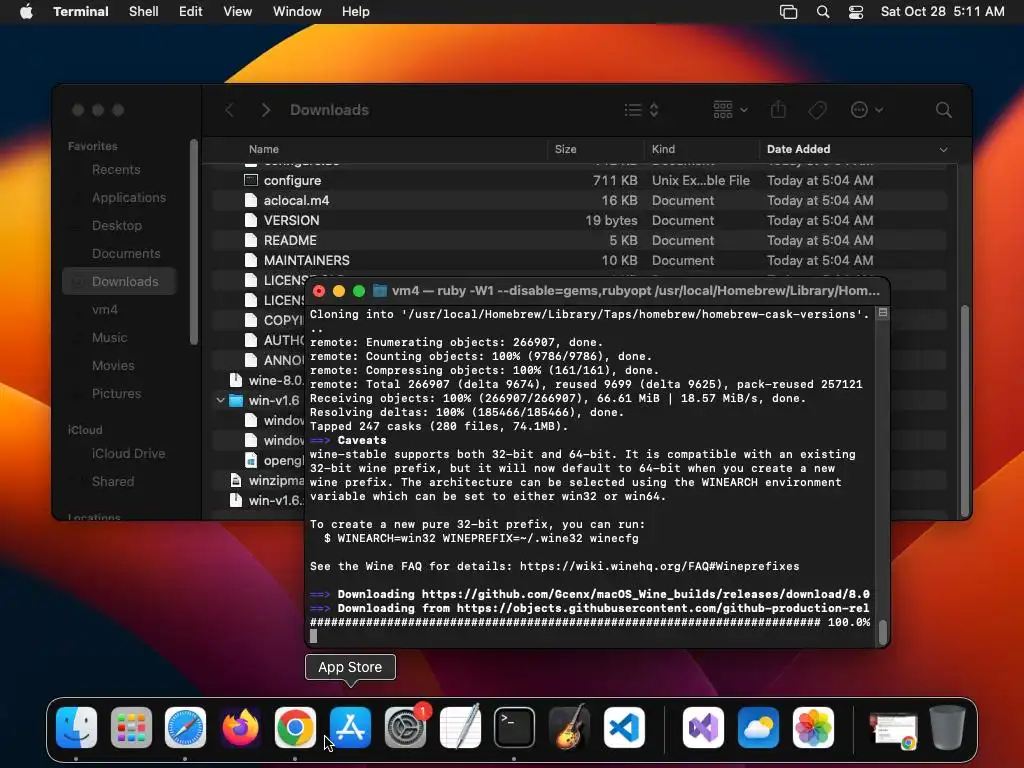
Task: Open GarageBand from the Dock
Action: [x=569, y=727]
